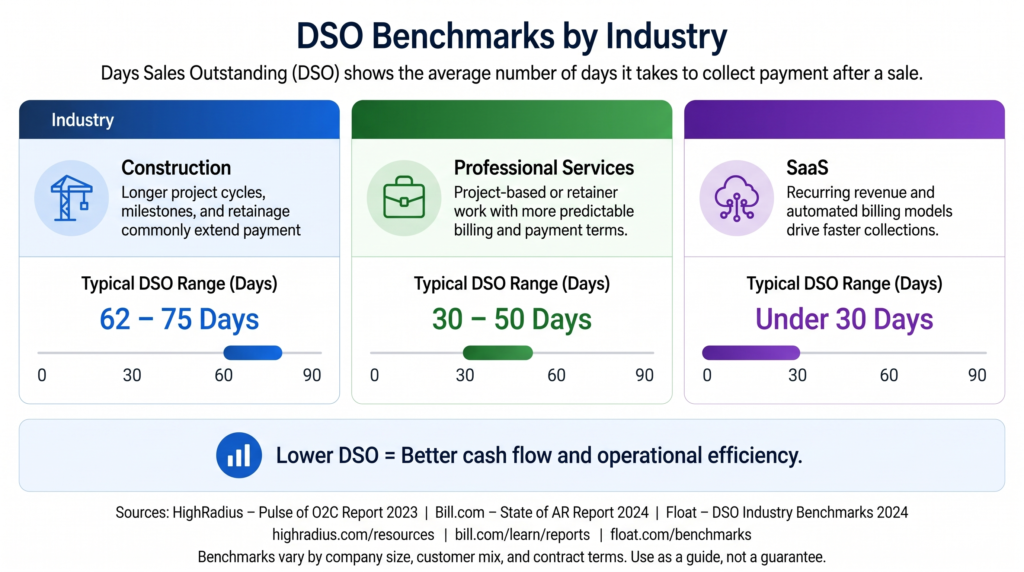This screenshot has width=1024, height=572.
Task: Click the Benchmarks vary disclaimer line
Action: (x=512, y=557)
